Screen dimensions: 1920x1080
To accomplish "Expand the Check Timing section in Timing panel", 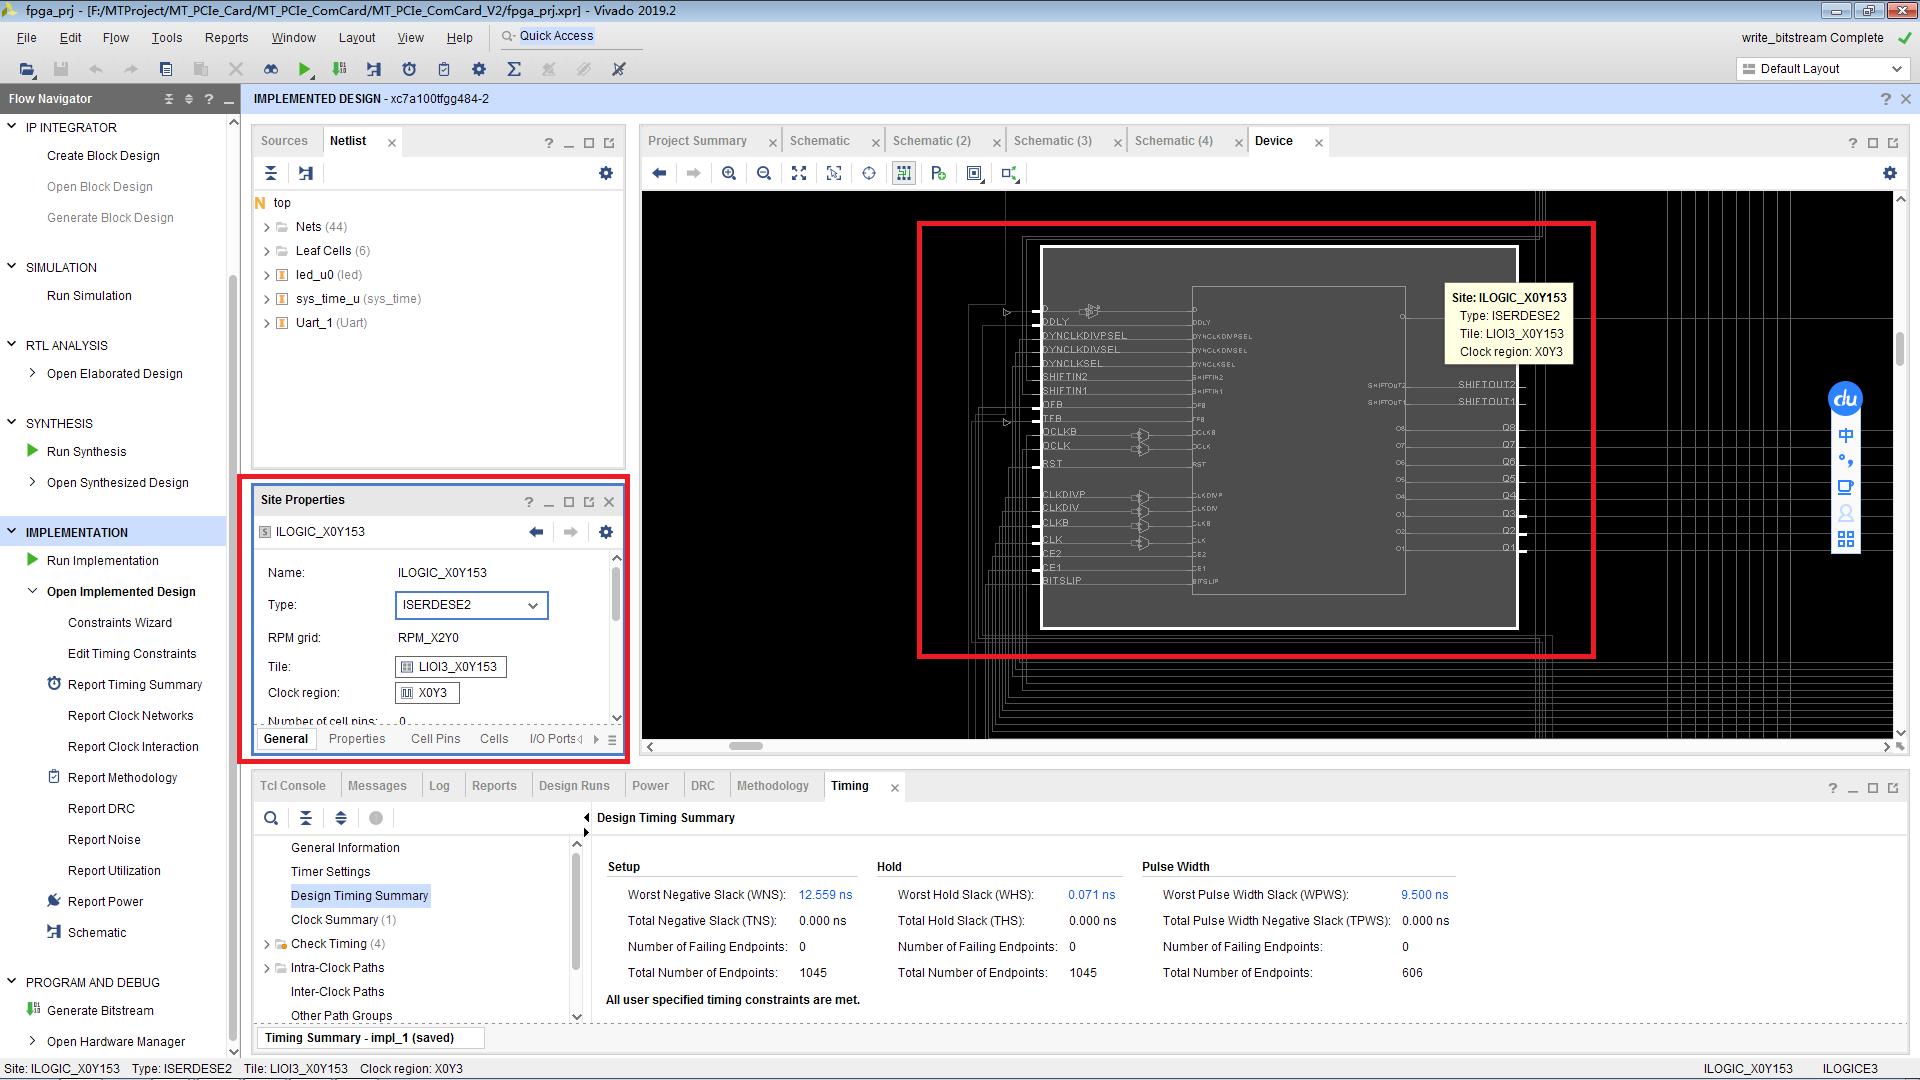I will (x=266, y=943).
